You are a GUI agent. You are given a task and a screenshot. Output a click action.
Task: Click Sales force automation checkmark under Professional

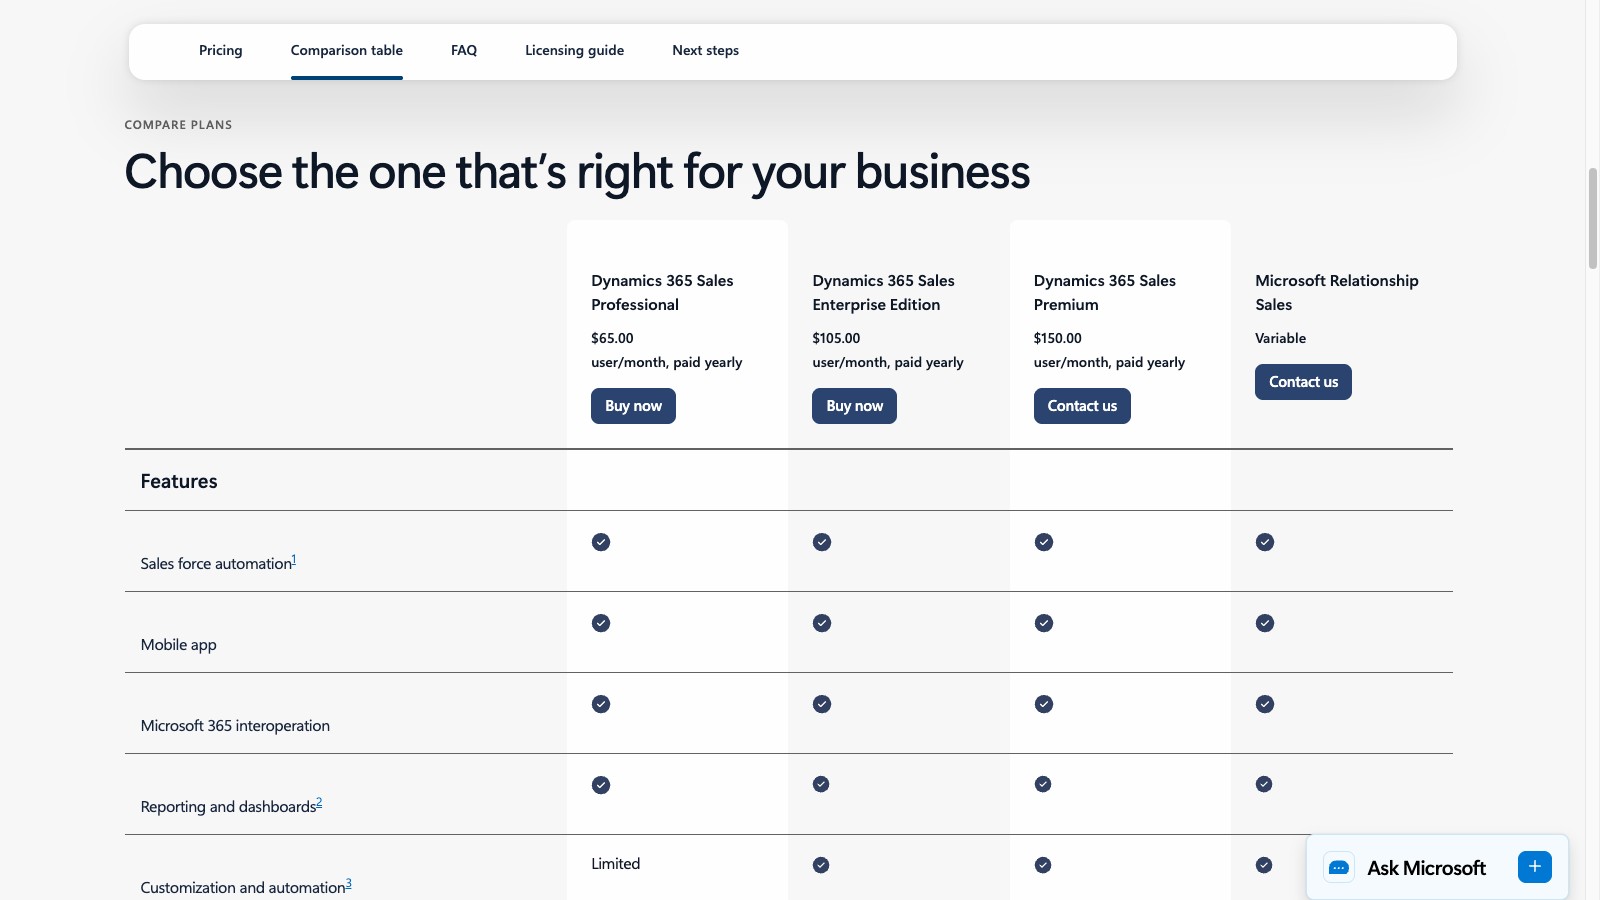pos(601,542)
